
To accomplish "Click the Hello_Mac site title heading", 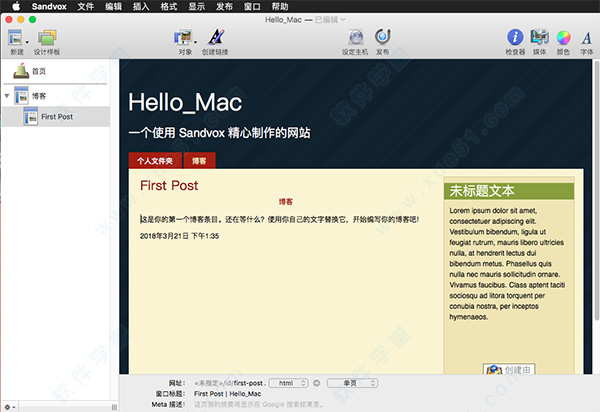I will coord(185,103).
